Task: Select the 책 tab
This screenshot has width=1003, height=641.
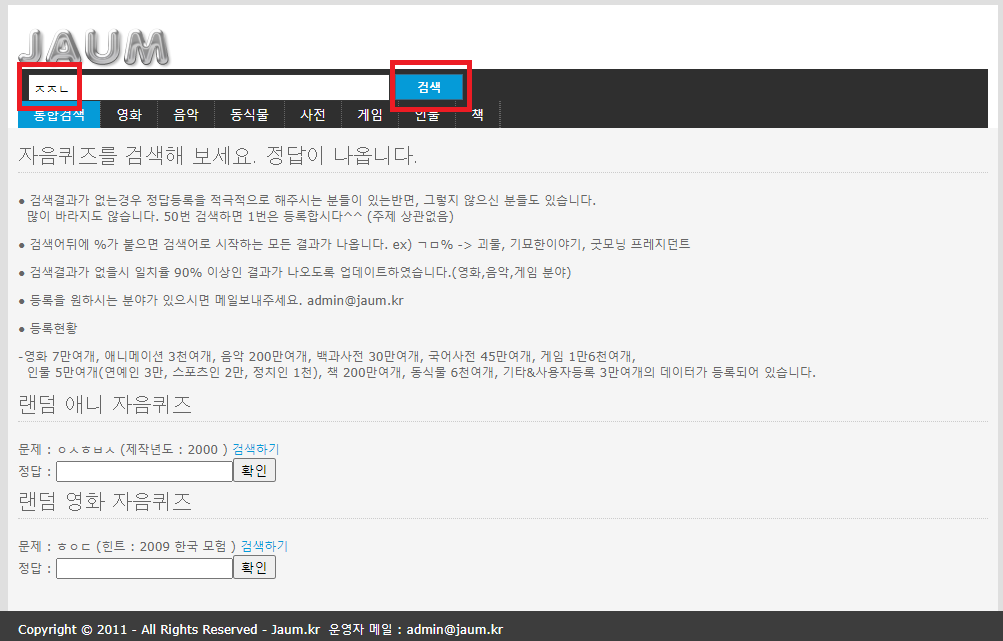Action: (x=477, y=115)
